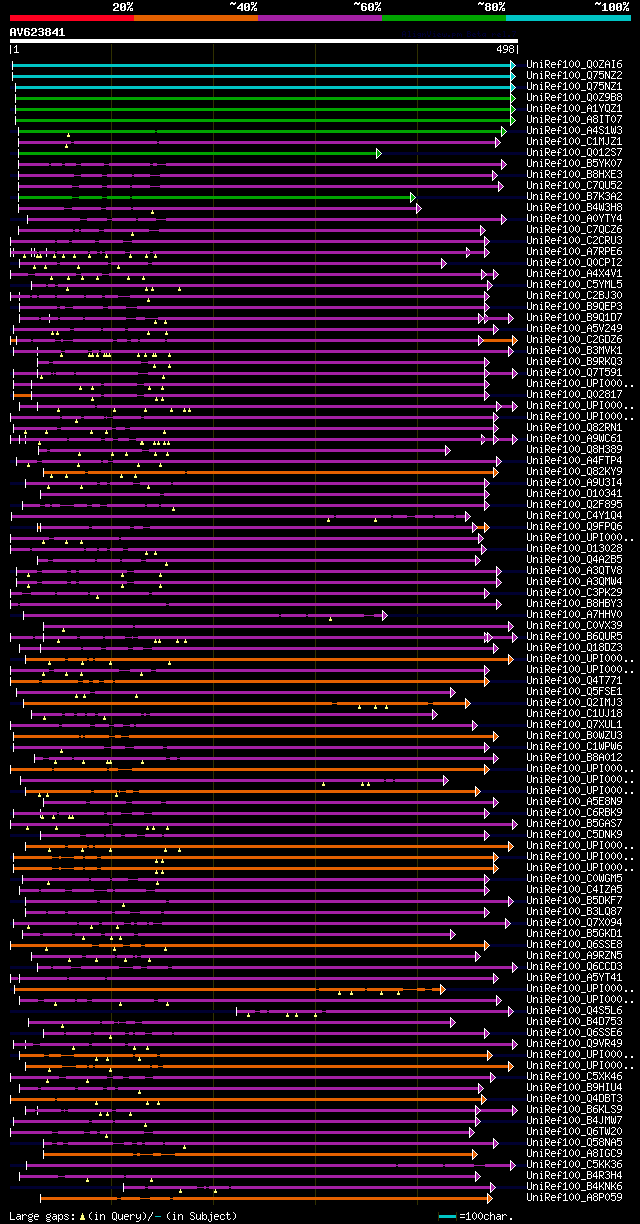Open hit UniRef100_A8IT07
The height and width of the screenshot is (1224, 640).
574,119
